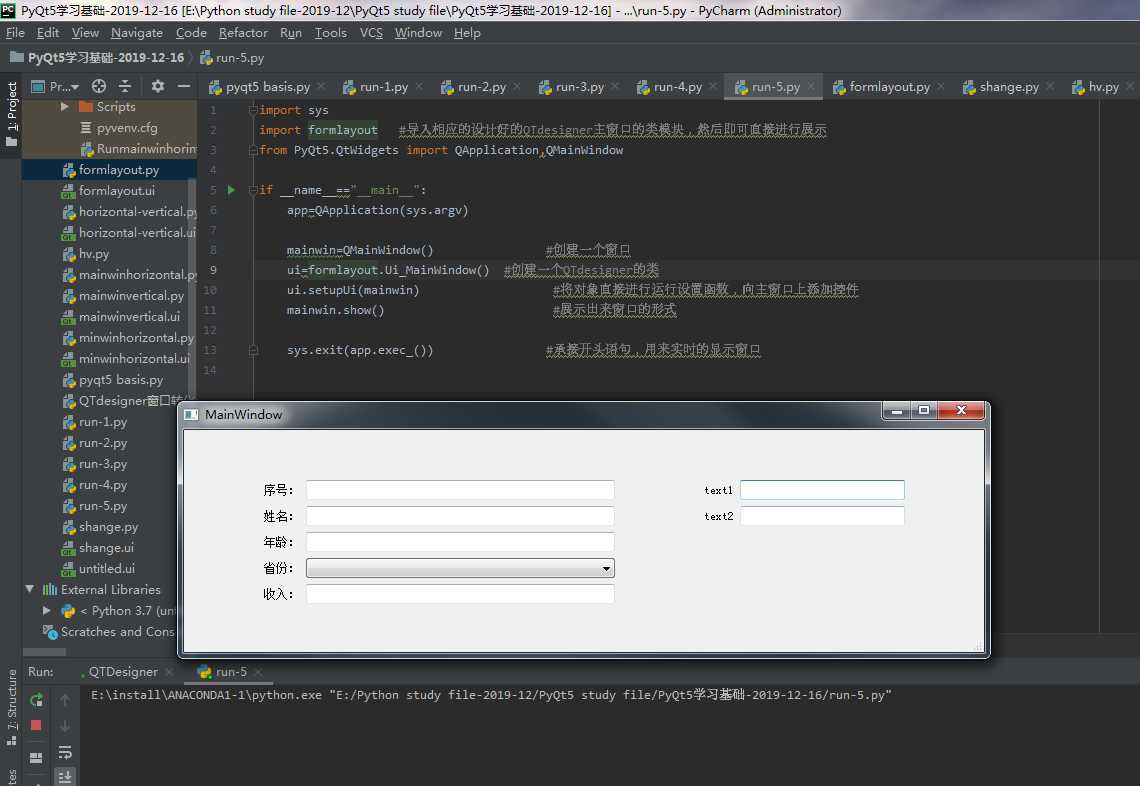
Task: Click MainWindow title bar icon
Action: tap(191, 414)
